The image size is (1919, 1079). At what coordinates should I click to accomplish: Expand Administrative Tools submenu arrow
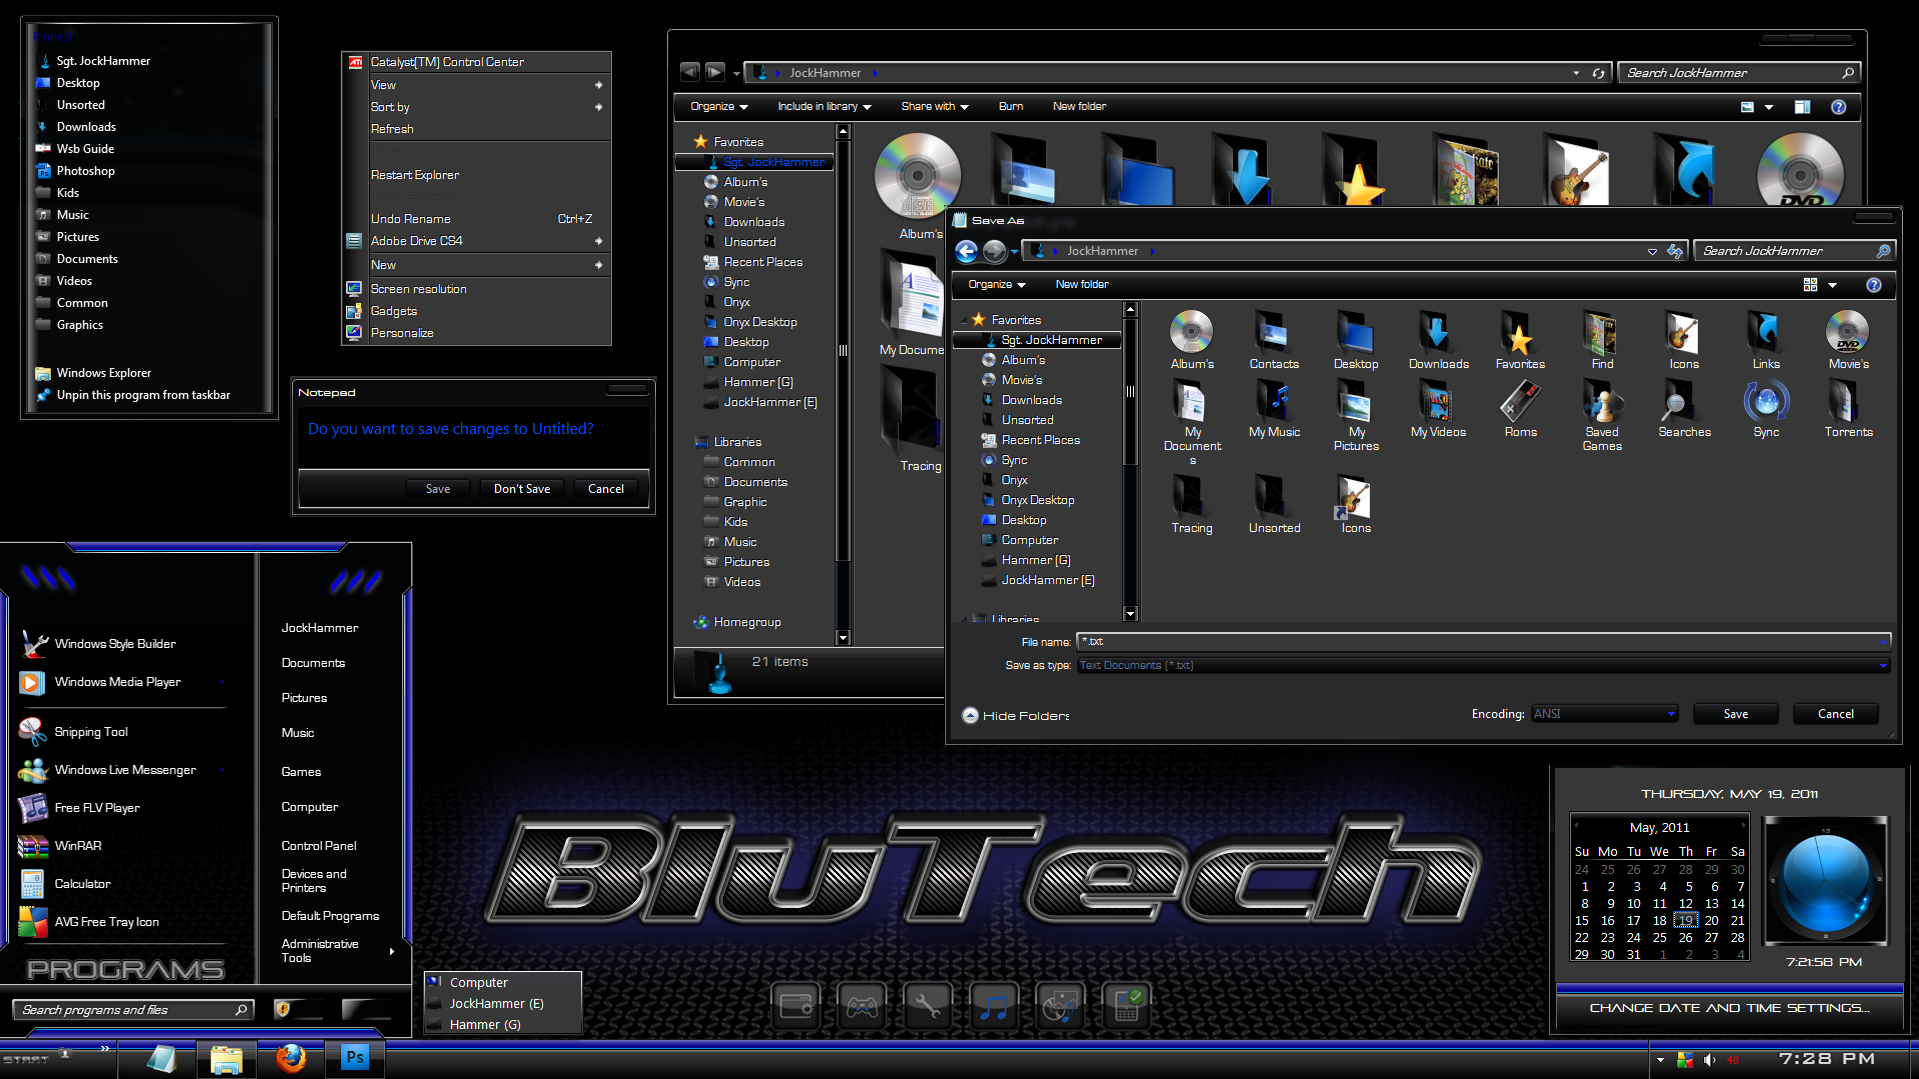pos(392,951)
